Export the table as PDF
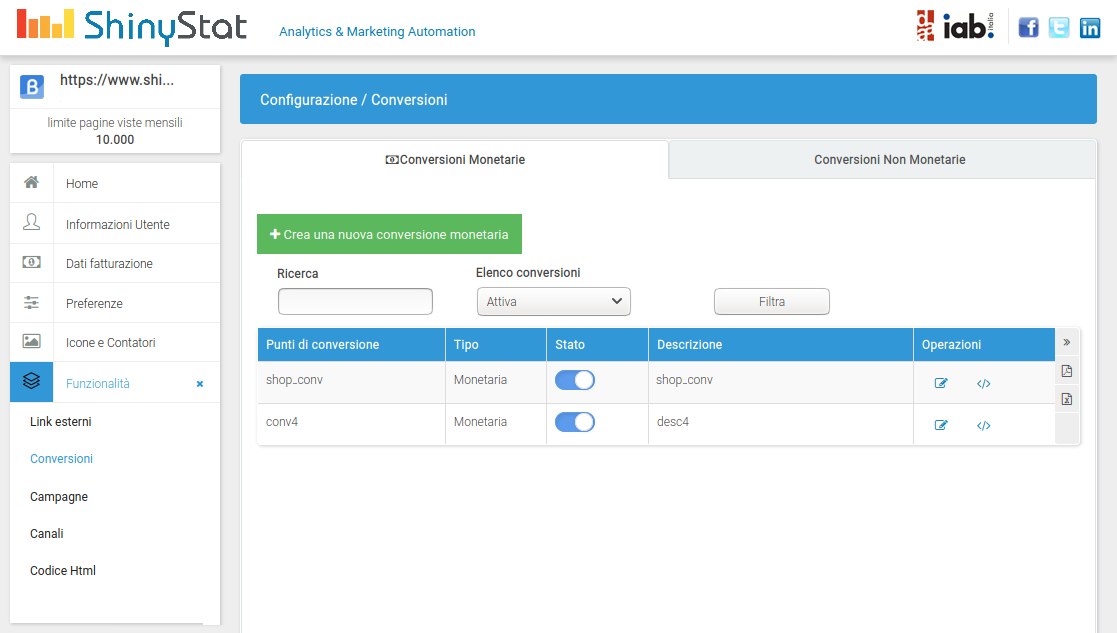 pos(1067,371)
